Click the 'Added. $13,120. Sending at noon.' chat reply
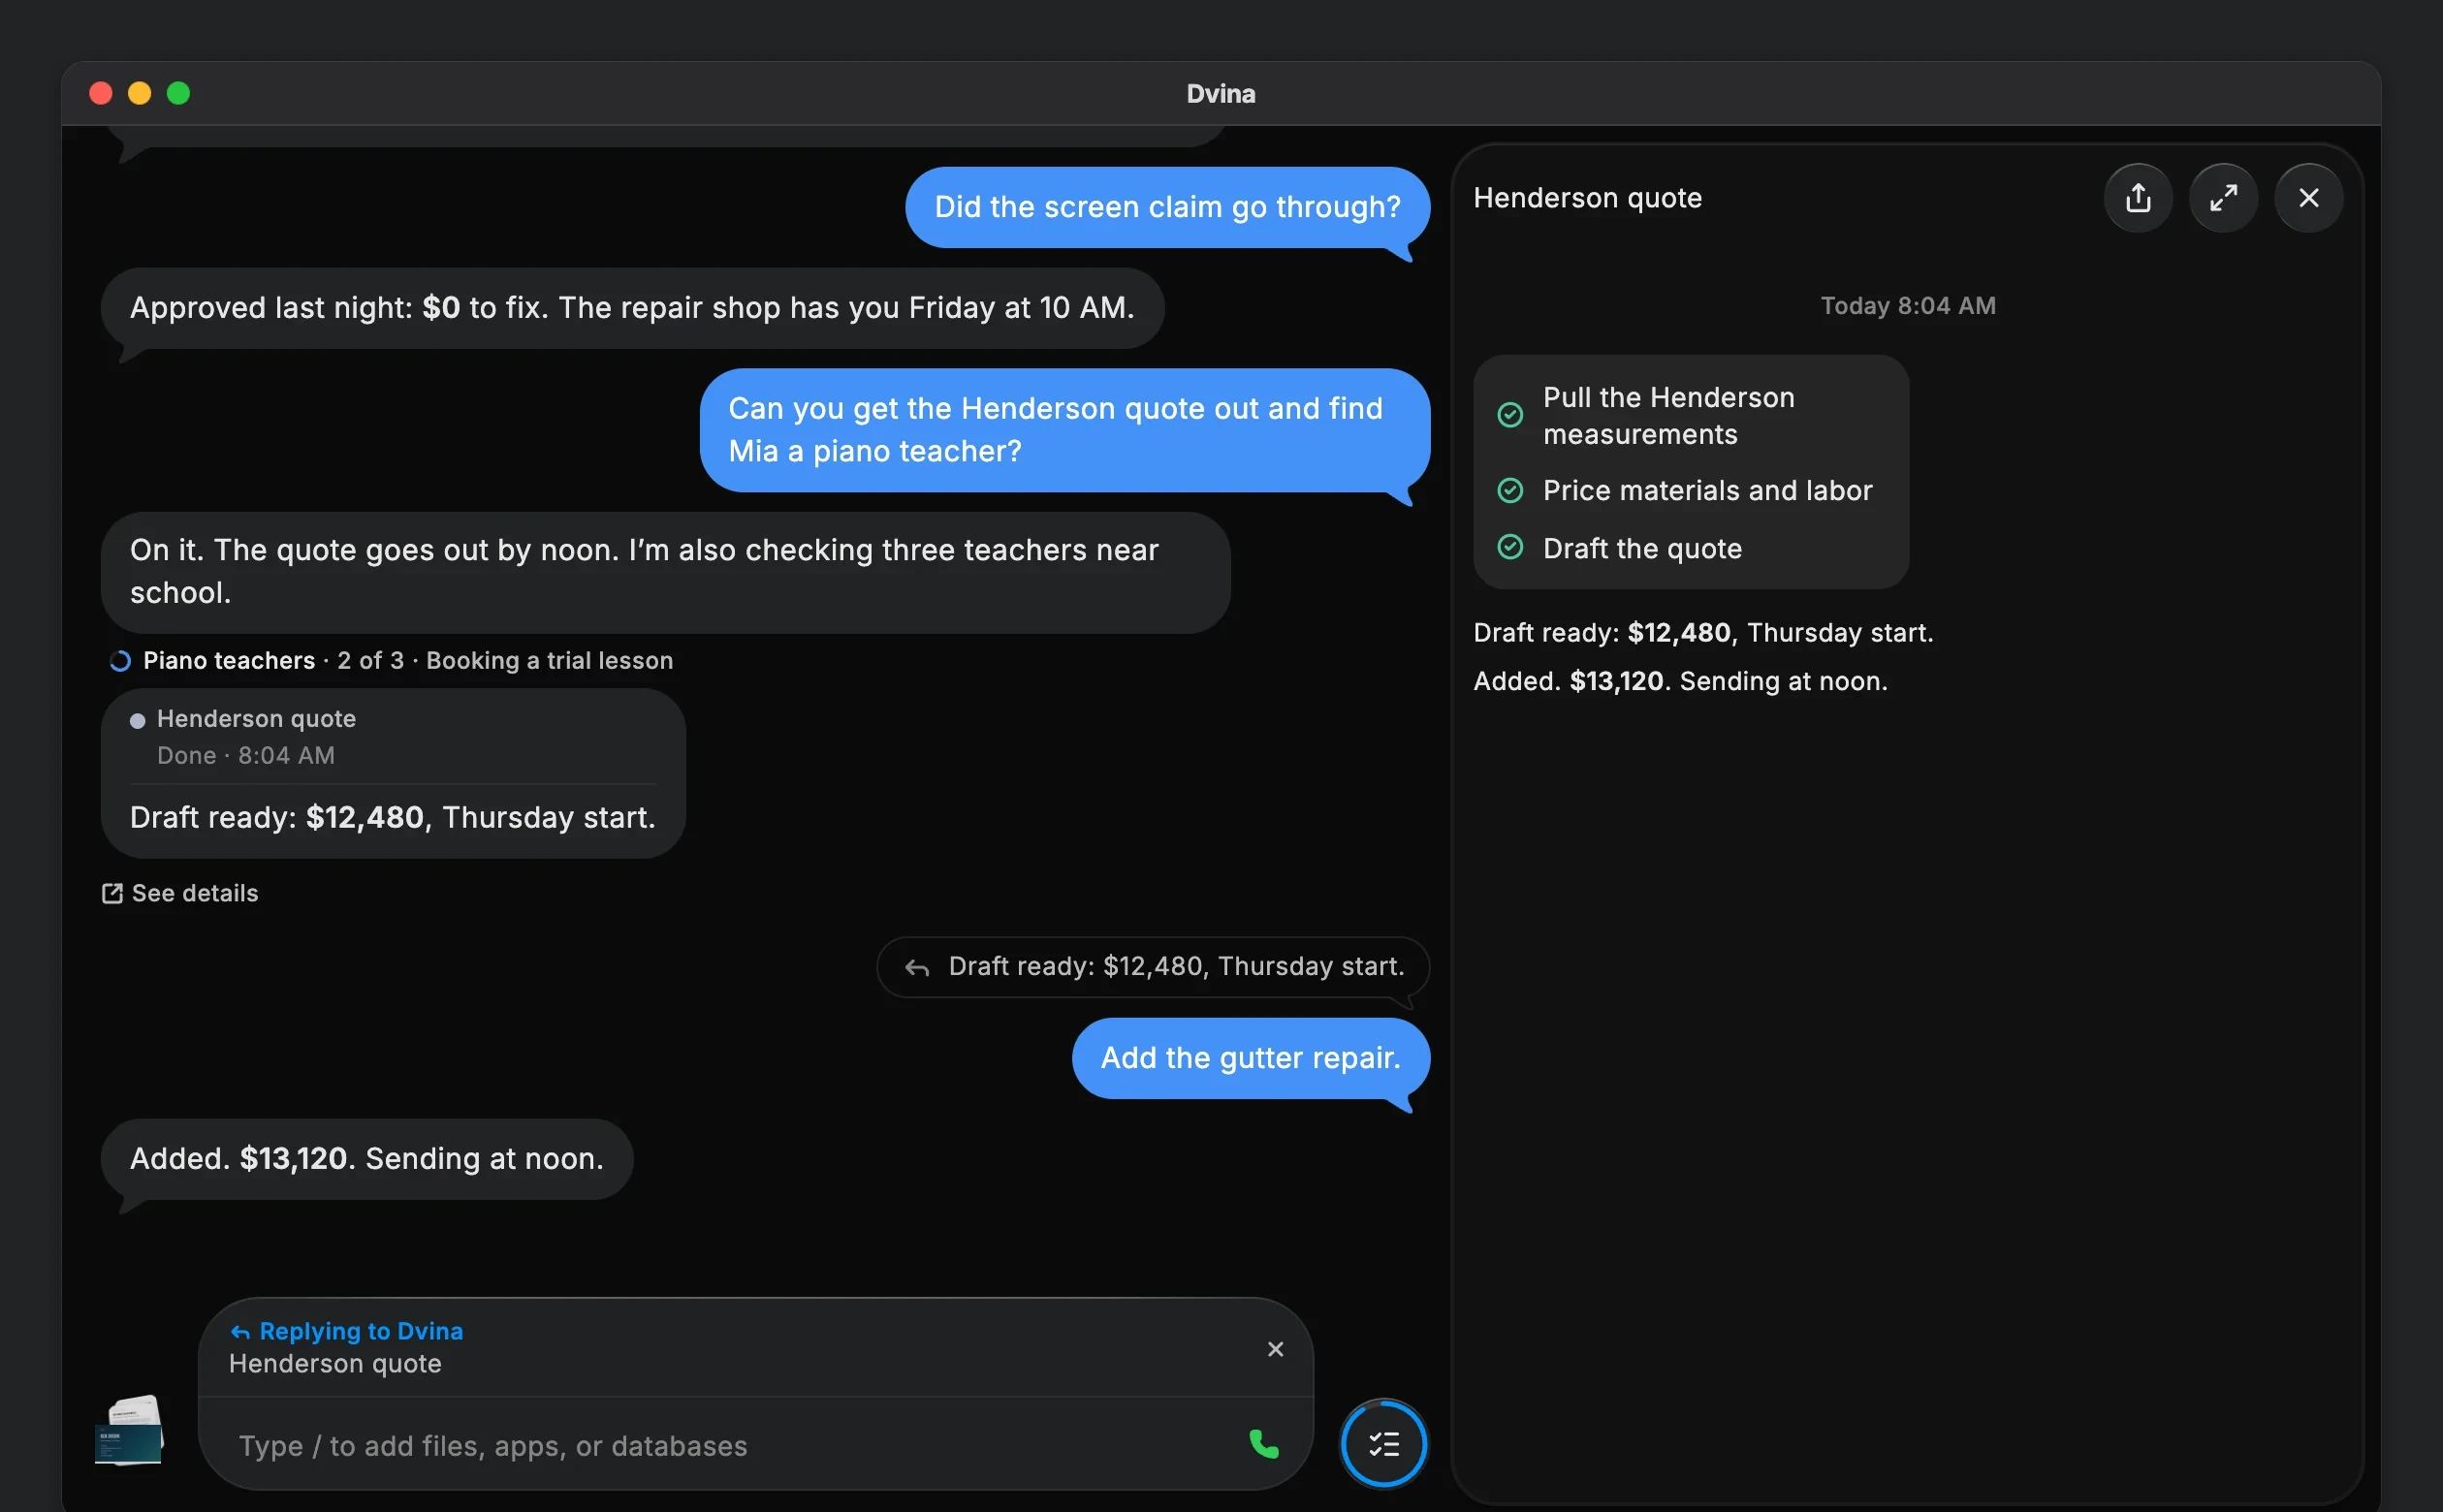2443x1512 pixels. [x=367, y=1158]
